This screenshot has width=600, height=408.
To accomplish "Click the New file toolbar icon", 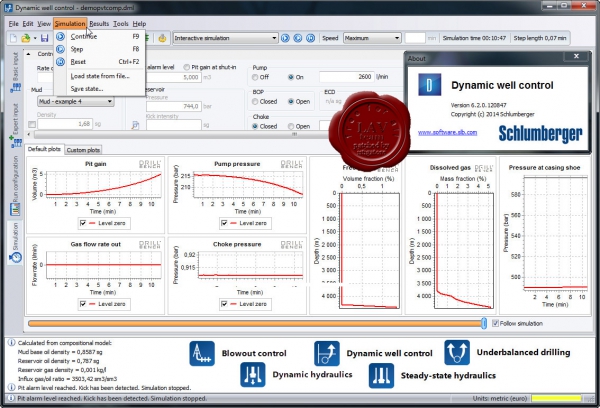I will (x=13, y=38).
